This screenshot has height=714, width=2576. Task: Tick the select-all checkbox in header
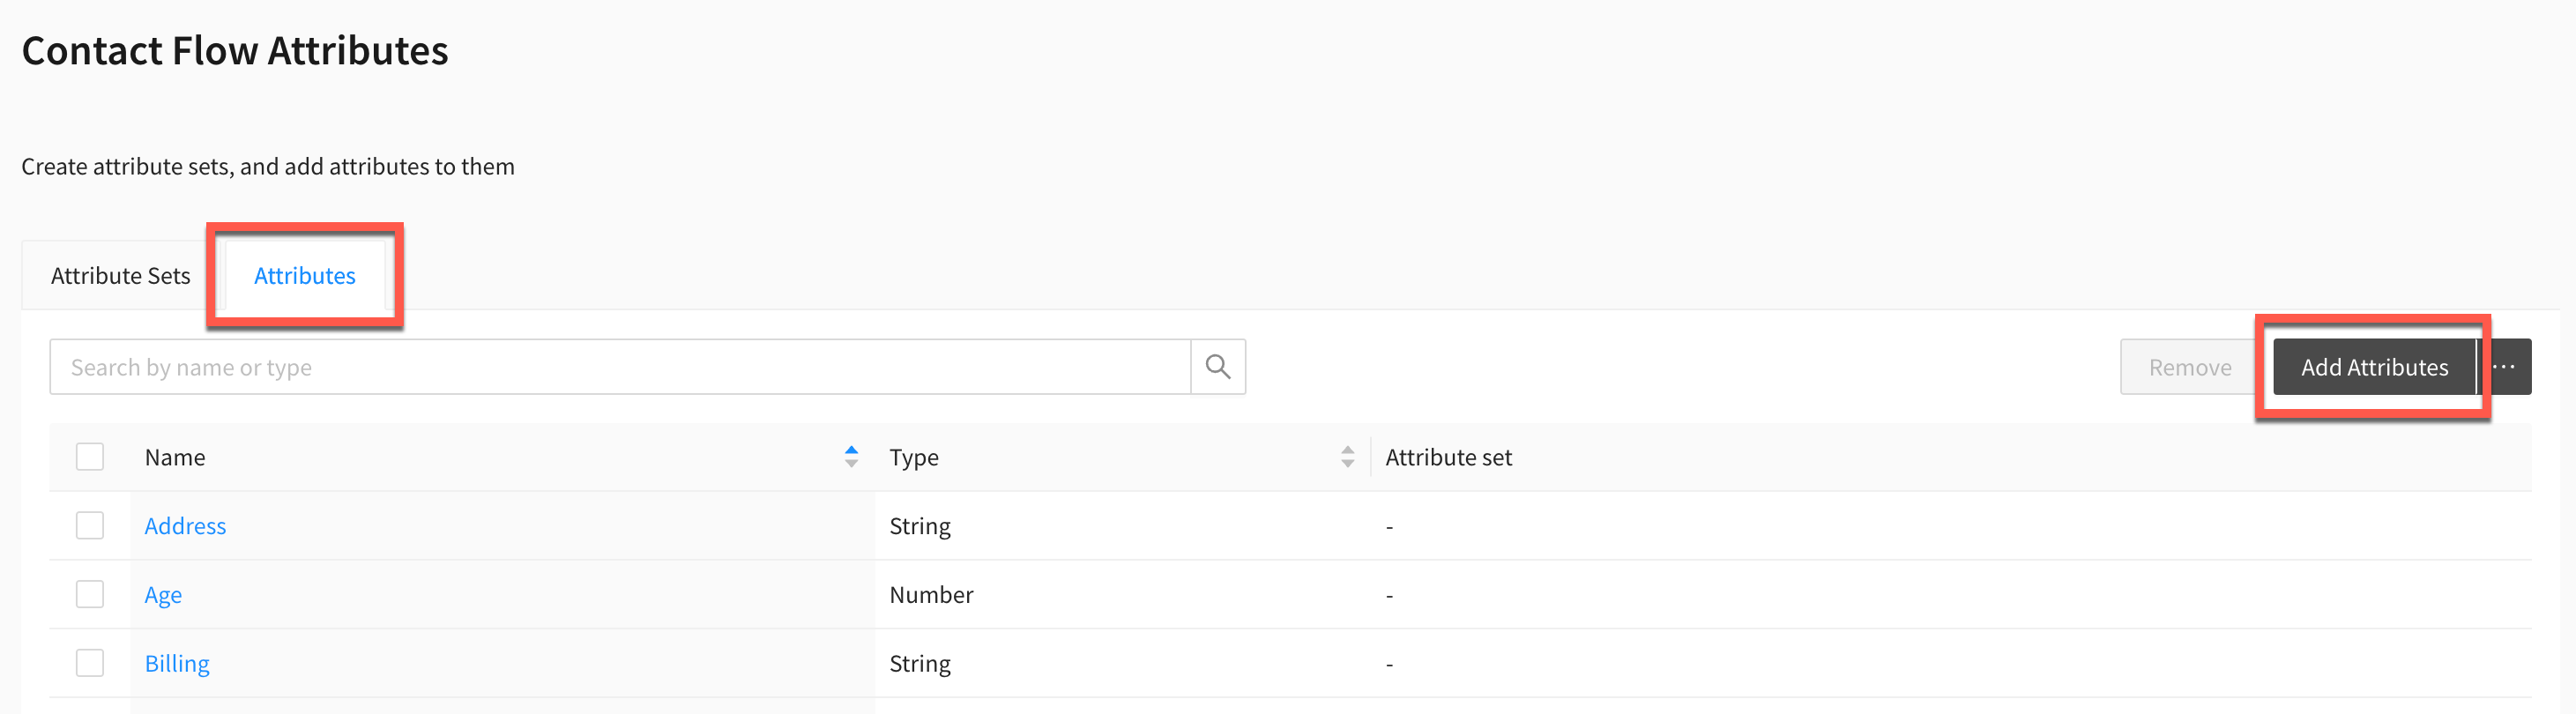click(90, 457)
